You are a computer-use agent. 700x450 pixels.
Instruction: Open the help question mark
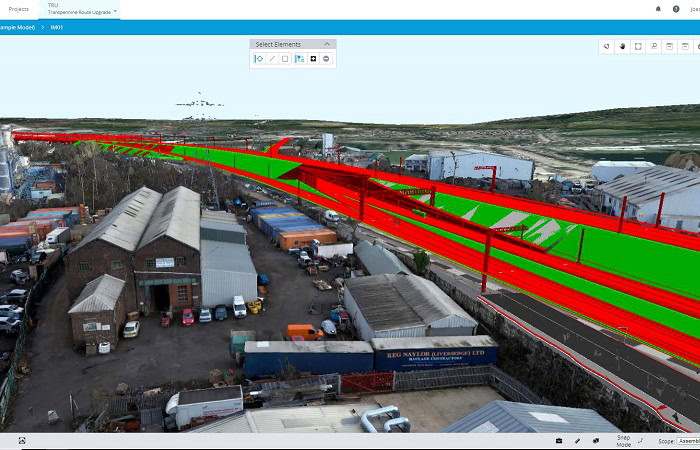click(x=675, y=9)
